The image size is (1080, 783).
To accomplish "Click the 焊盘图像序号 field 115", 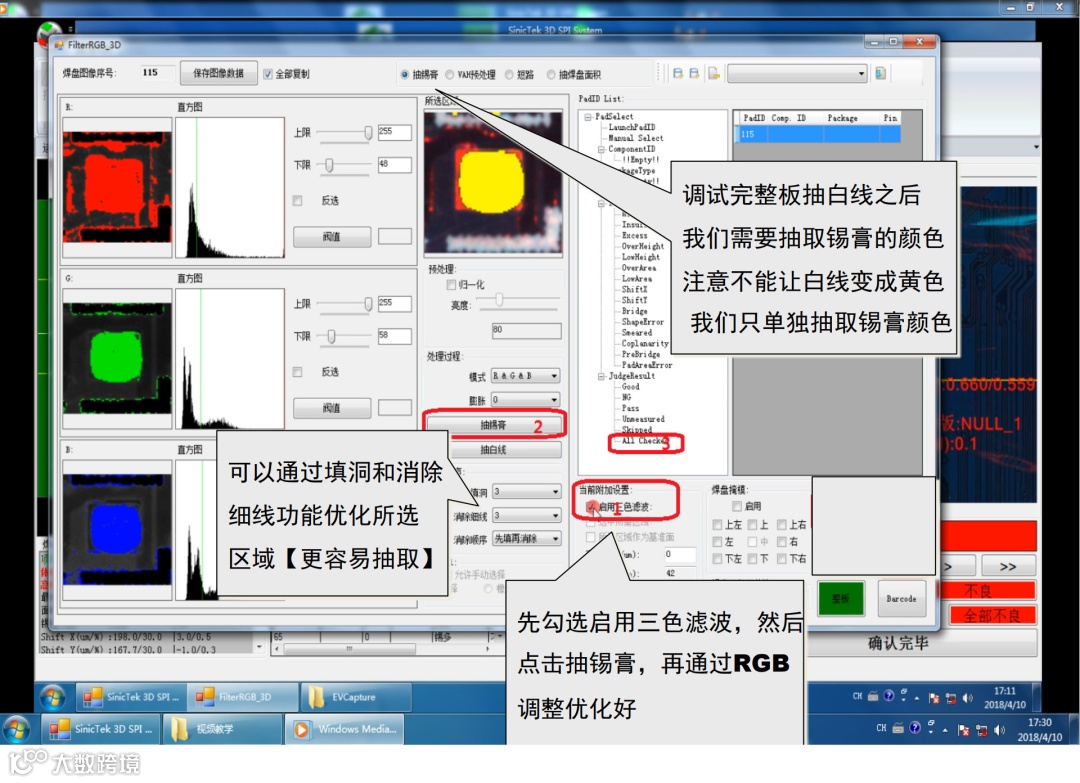I will [x=157, y=73].
